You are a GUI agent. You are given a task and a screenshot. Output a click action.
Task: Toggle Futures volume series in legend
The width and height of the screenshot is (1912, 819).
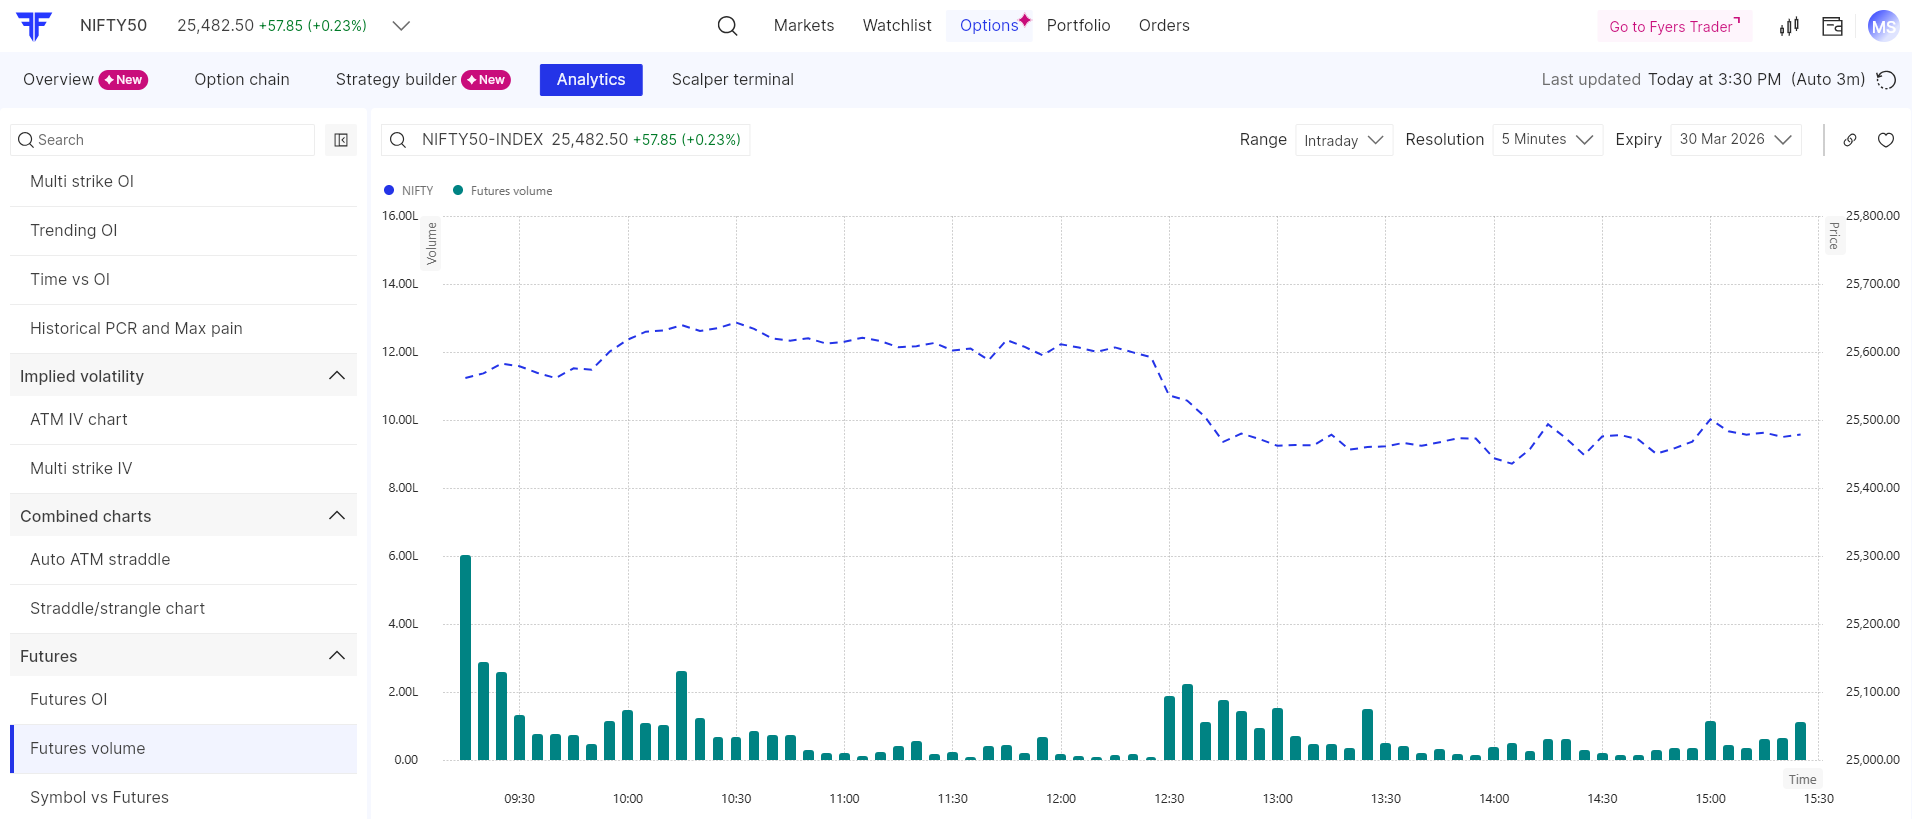503,191
